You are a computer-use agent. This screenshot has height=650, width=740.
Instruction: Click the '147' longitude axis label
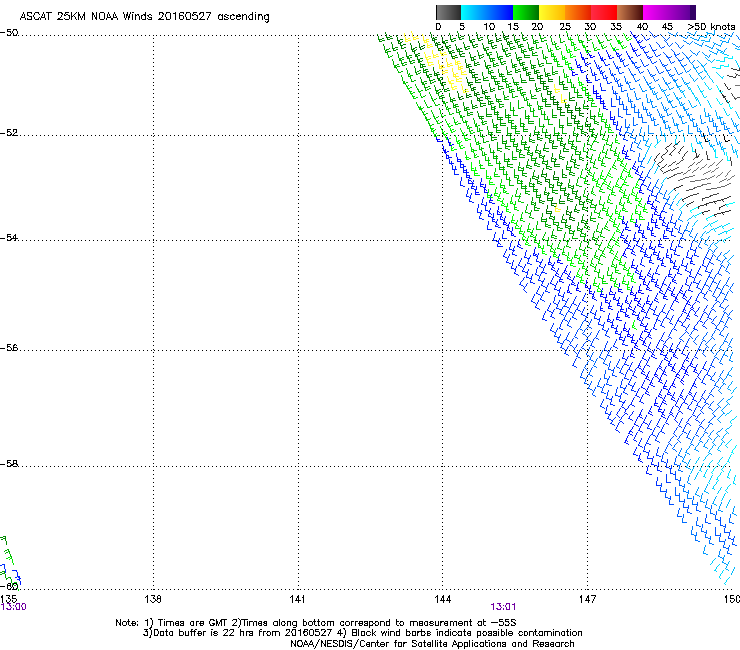587,599
